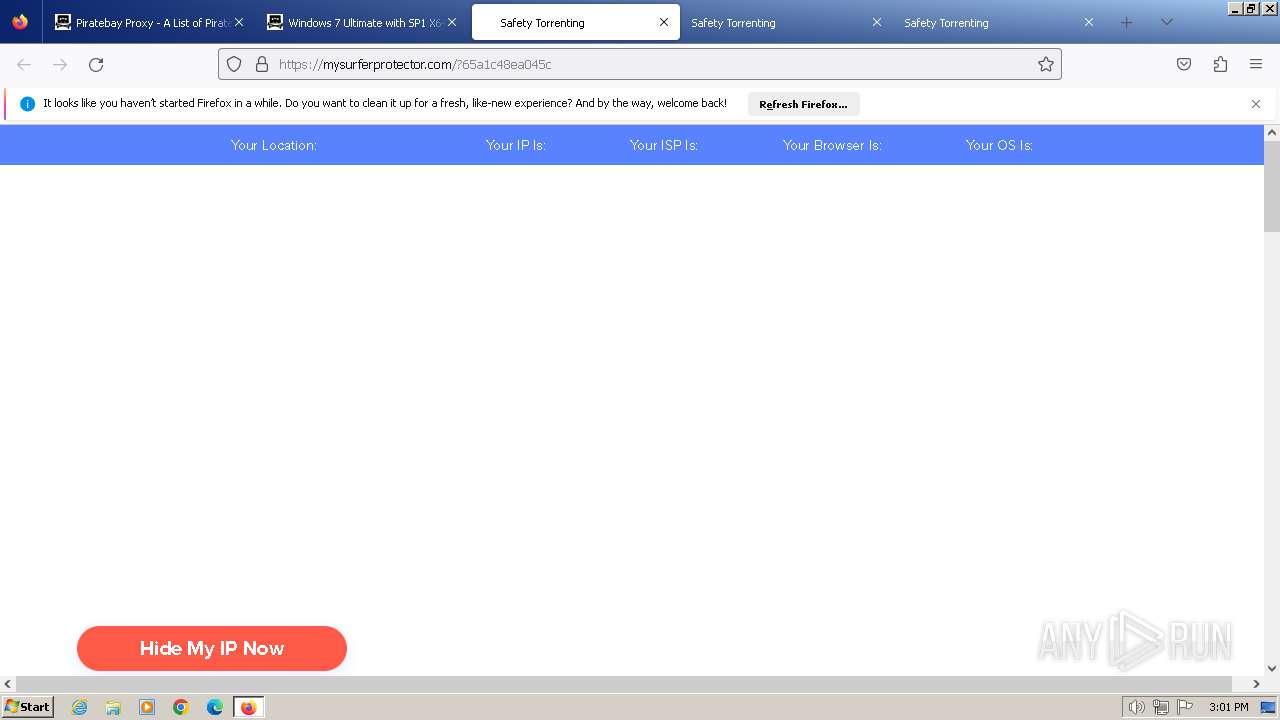Click the Your ISP Is label

pos(664,145)
